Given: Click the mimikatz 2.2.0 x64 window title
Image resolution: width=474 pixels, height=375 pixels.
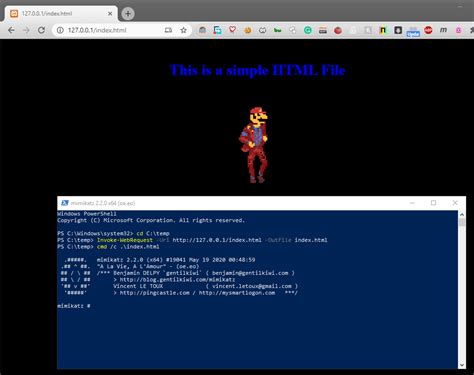Looking at the screenshot, I should coord(103,203).
